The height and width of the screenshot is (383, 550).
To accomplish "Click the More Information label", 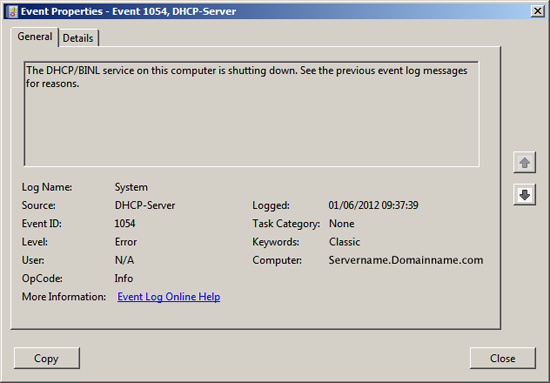I will (64, 297).
